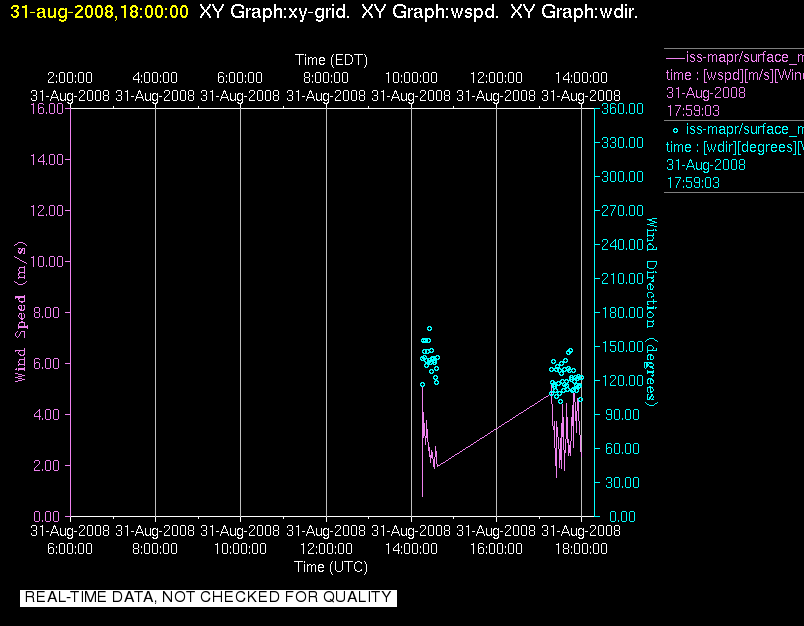
Task: Click the yellow timestamp 31-aug-2008,18:00:00
Action: pyautogui.click(x=99, y=12)
